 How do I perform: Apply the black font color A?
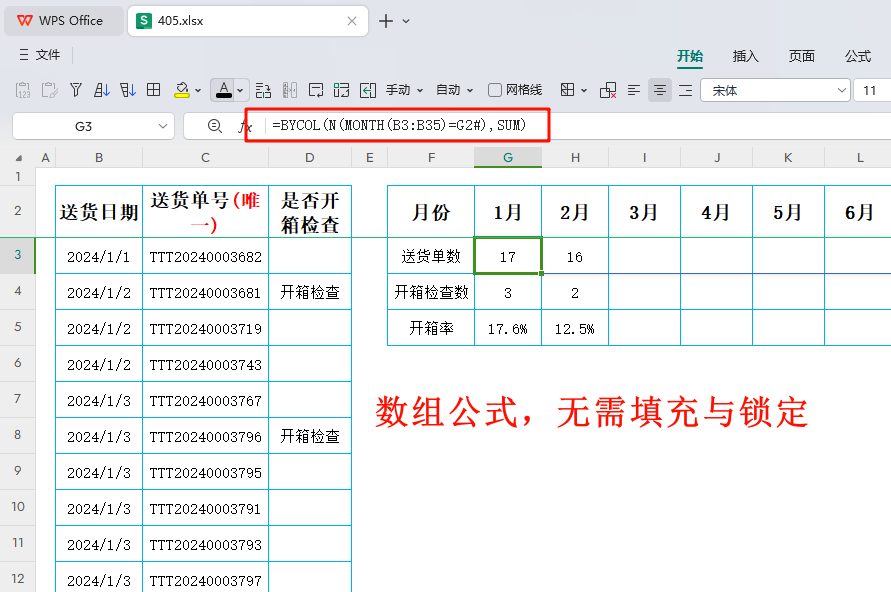click(x=224, y=90)
